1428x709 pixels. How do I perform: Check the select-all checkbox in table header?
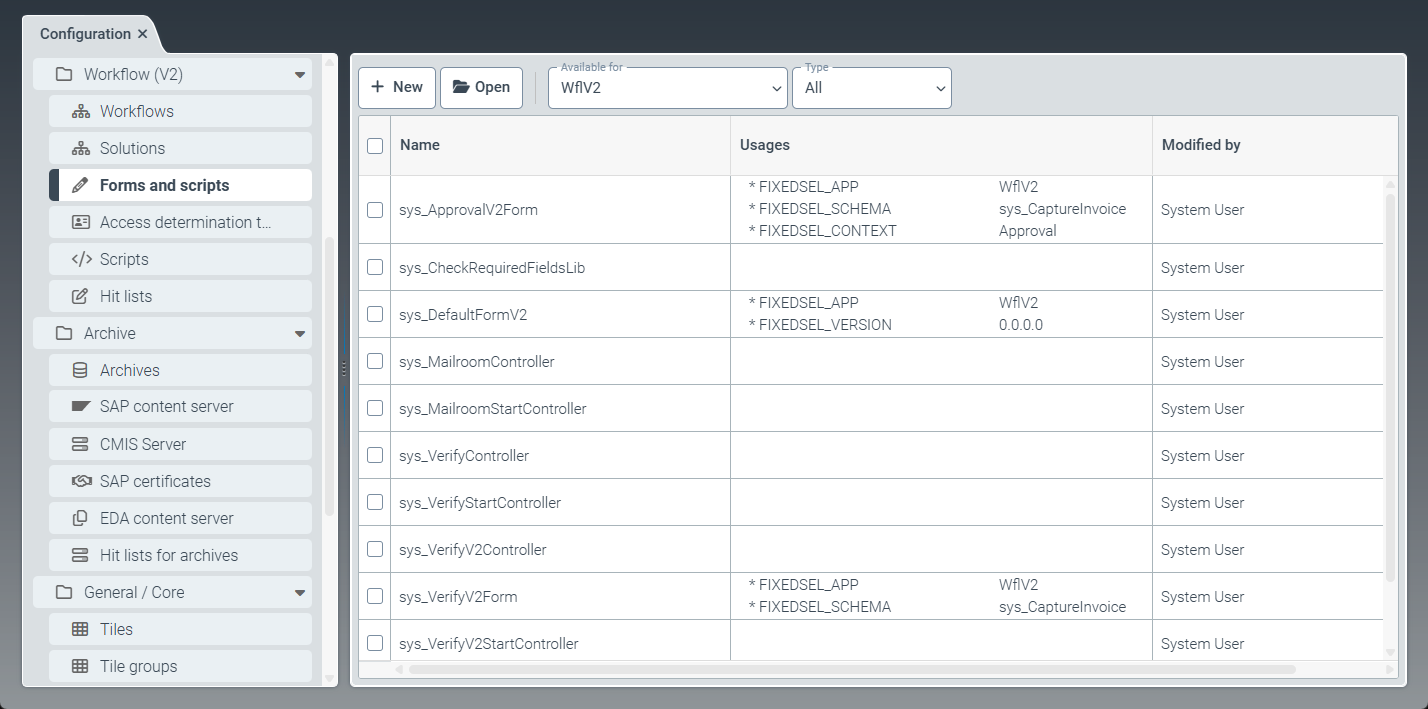click(x=375, y=145)
